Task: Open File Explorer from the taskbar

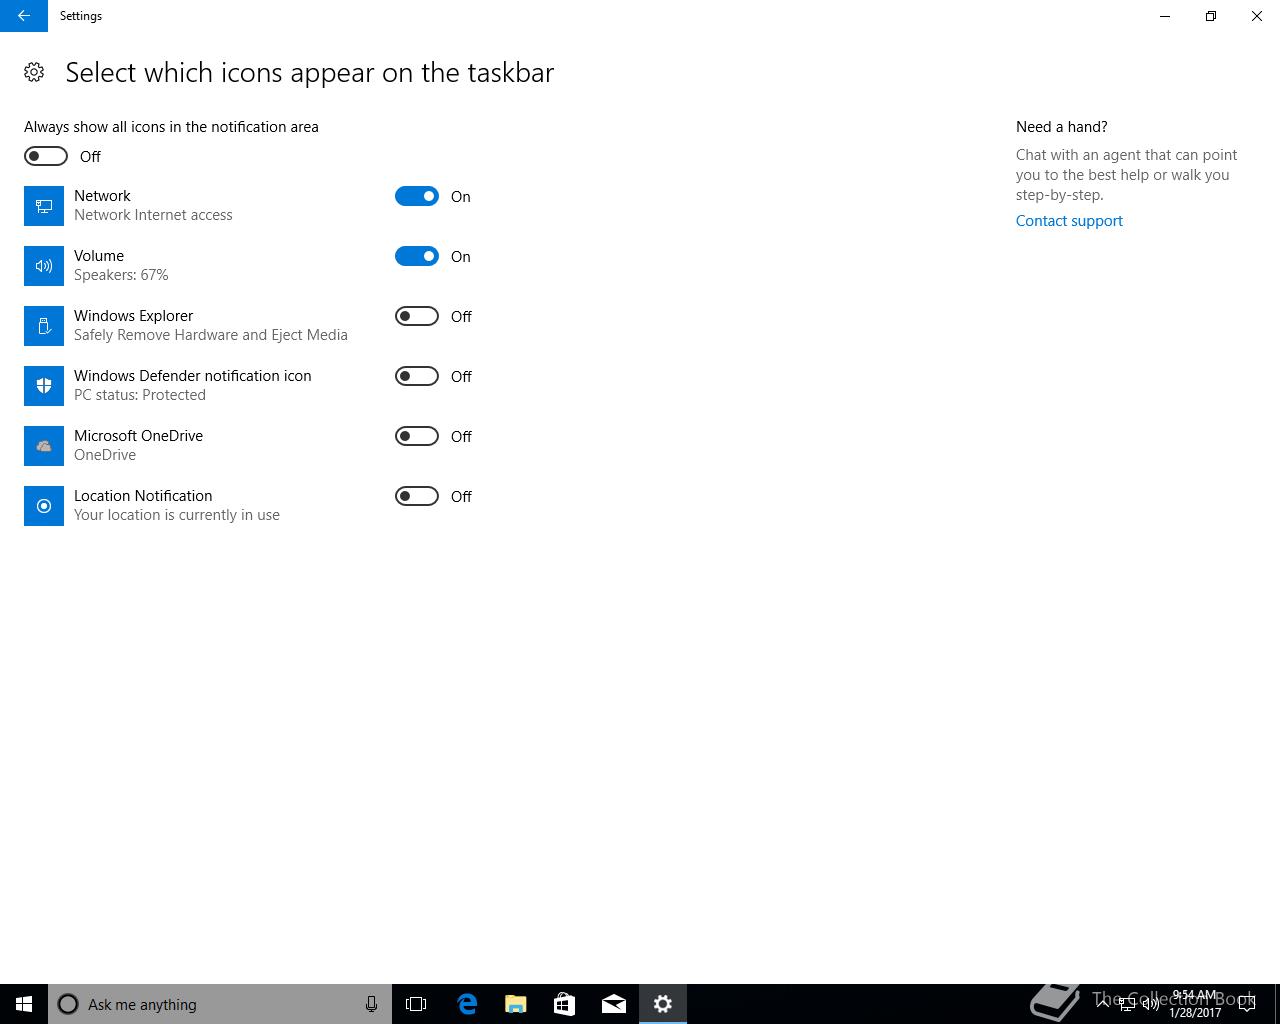Action: [515, 1004]
